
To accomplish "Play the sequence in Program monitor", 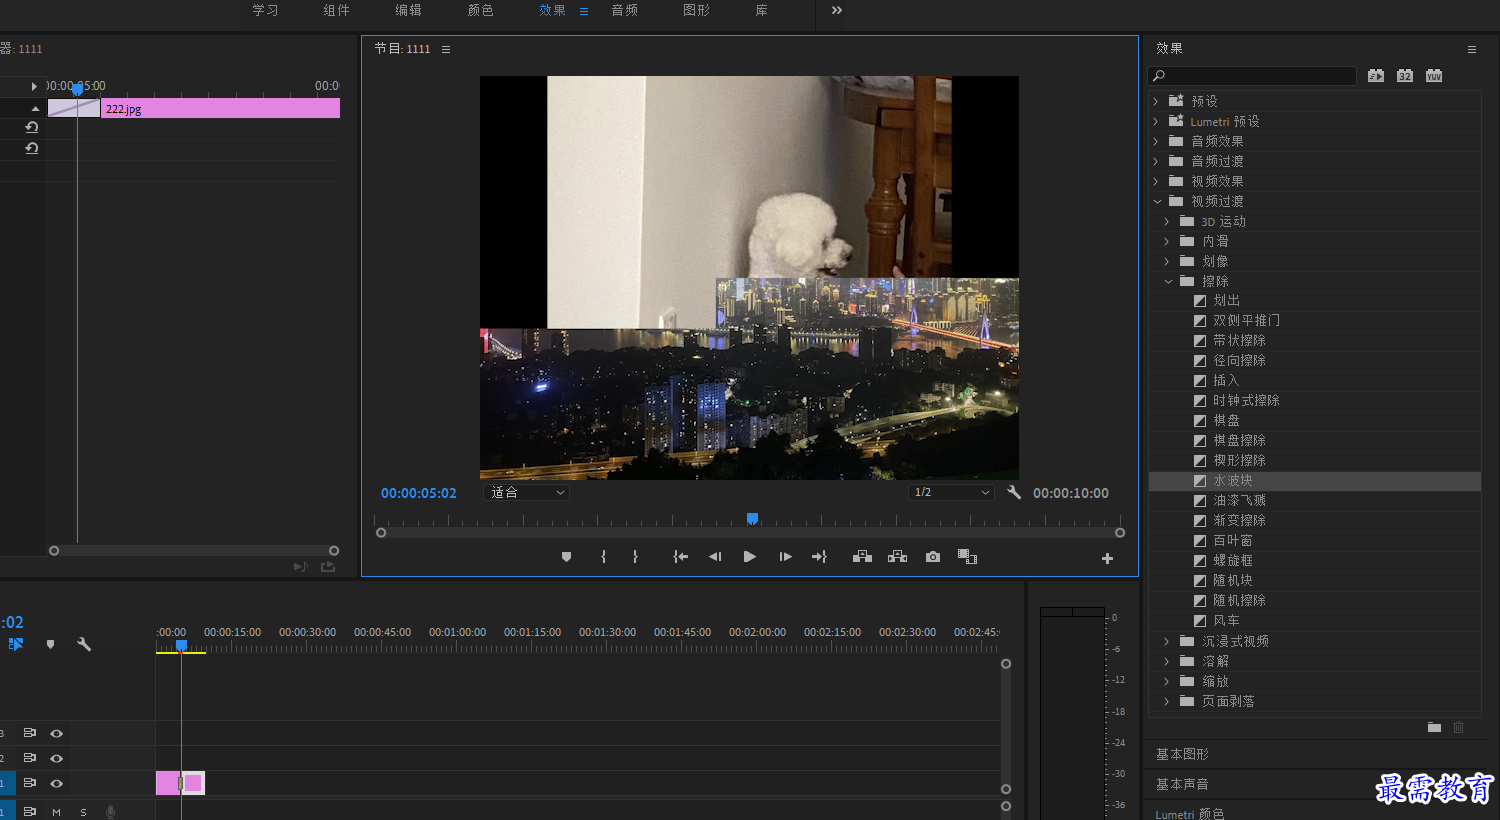I will 750,557.
